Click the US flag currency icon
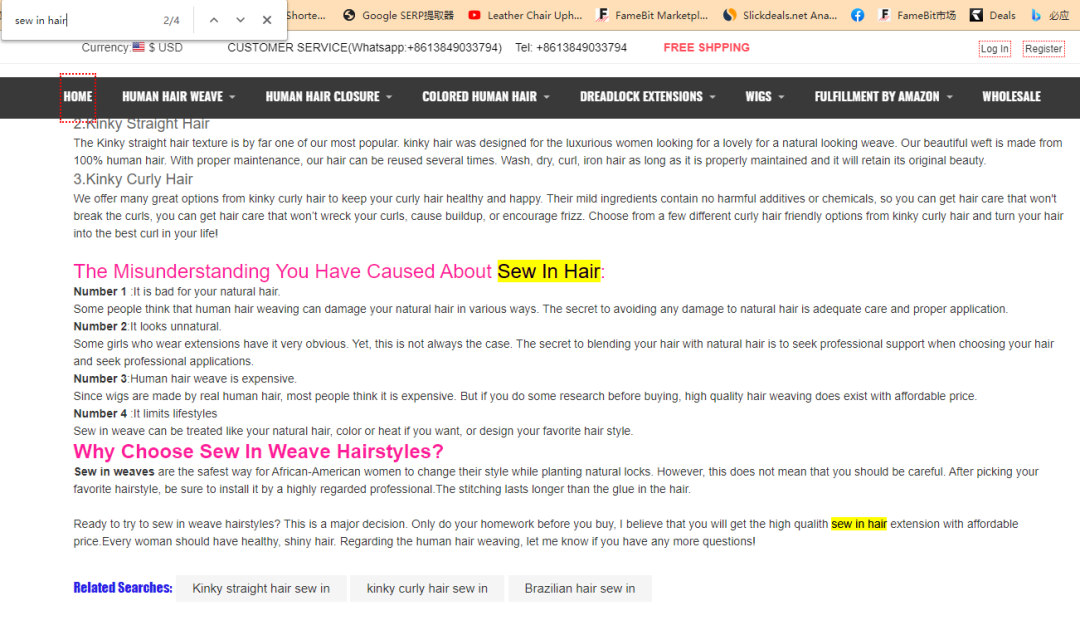Screen dimensions: 1080x630 (x=138, y=48)
